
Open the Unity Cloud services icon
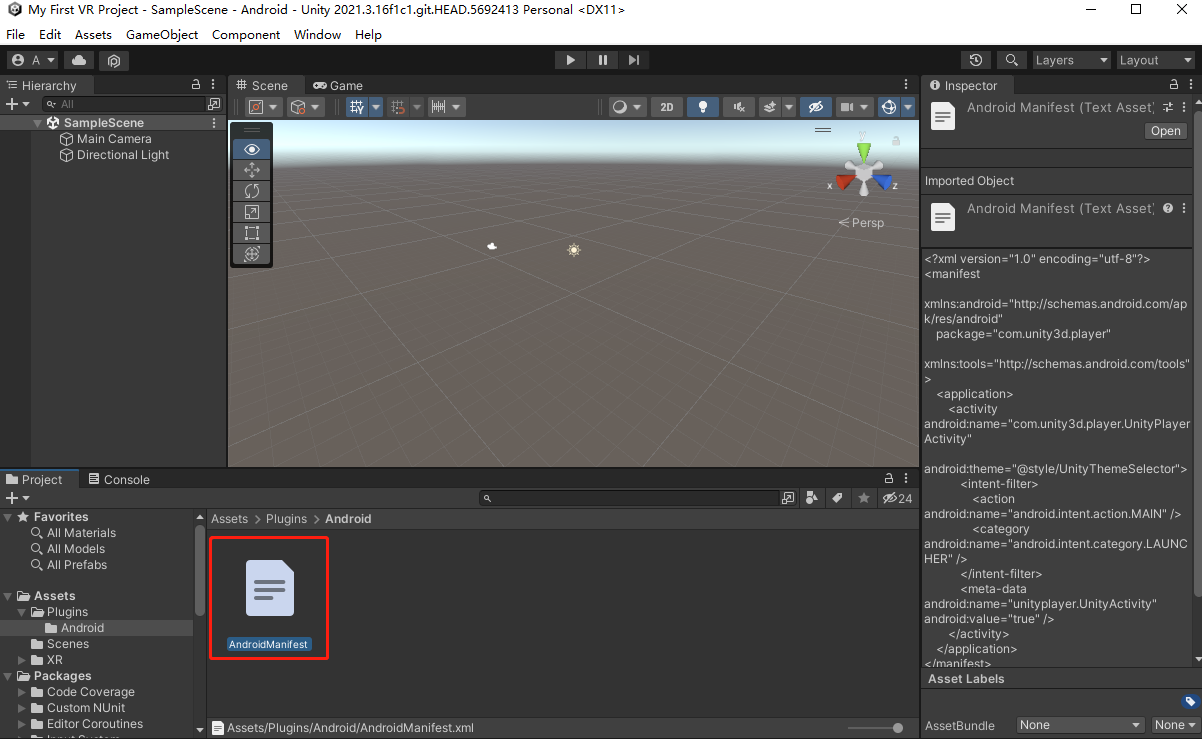(79, 60)
